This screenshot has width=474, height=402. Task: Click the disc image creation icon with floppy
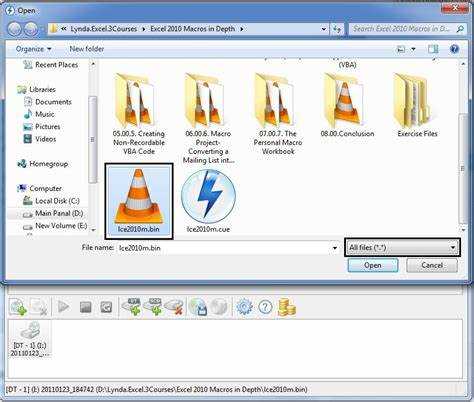[x=198, y=307]
